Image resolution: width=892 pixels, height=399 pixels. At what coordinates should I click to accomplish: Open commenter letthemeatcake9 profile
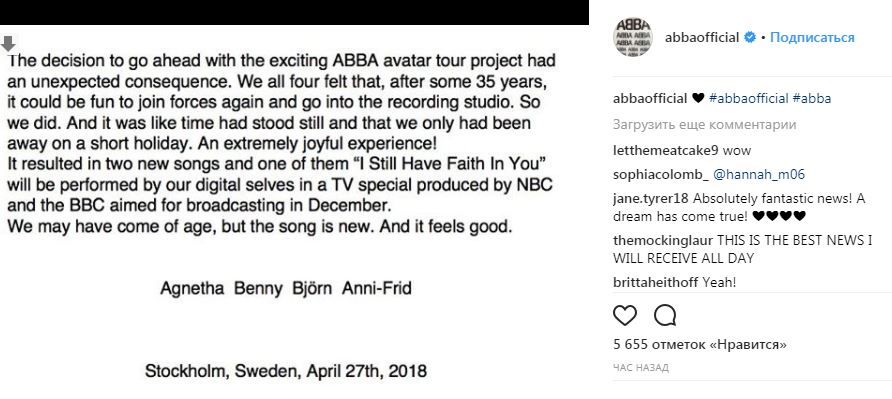[x=666, y=151]
